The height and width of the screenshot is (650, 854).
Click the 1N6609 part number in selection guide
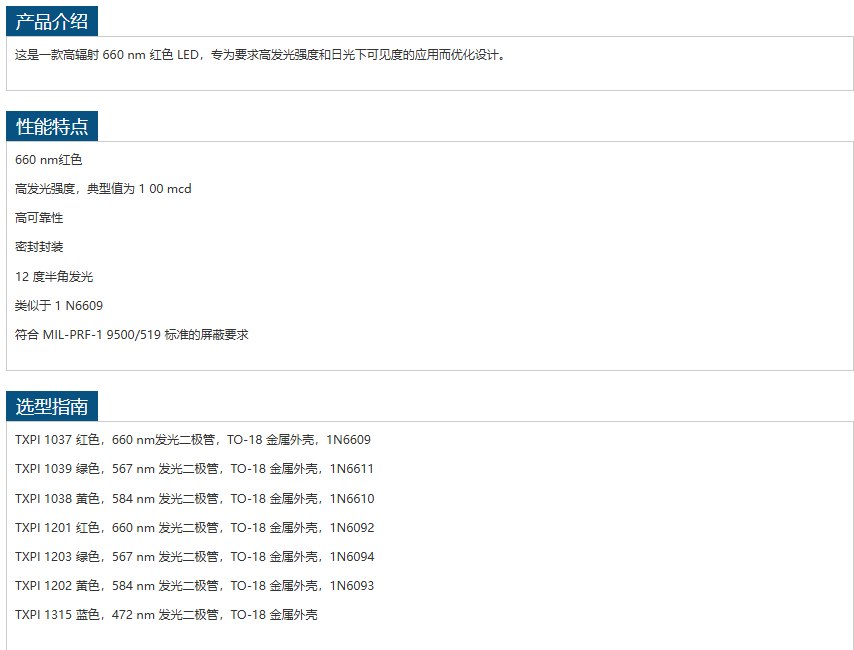349,440
